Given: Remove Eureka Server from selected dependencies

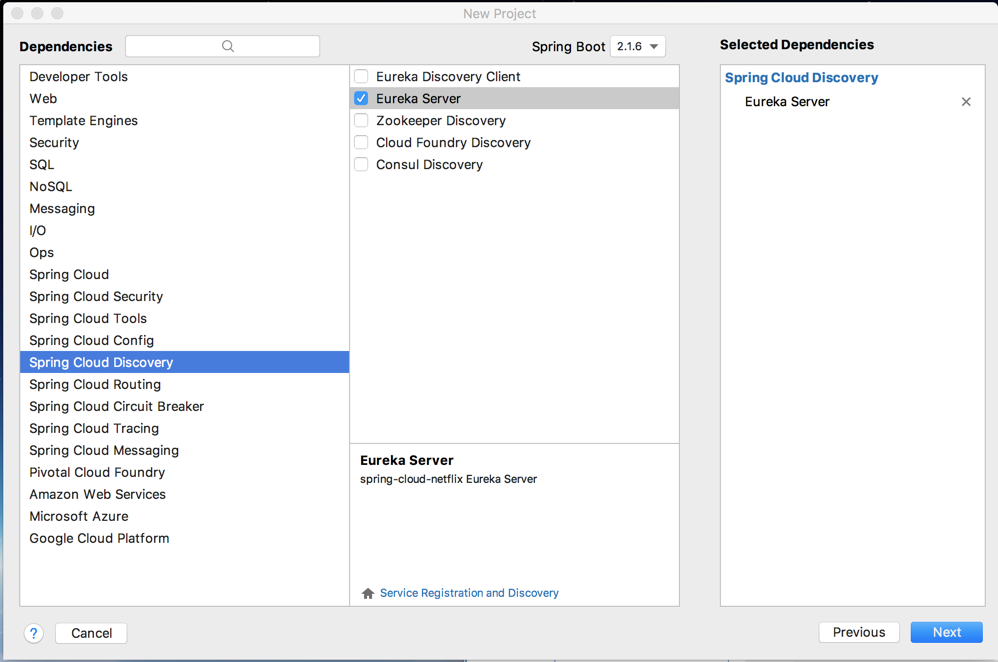Looking at the screenshot, I should click(x=966, y=102).
